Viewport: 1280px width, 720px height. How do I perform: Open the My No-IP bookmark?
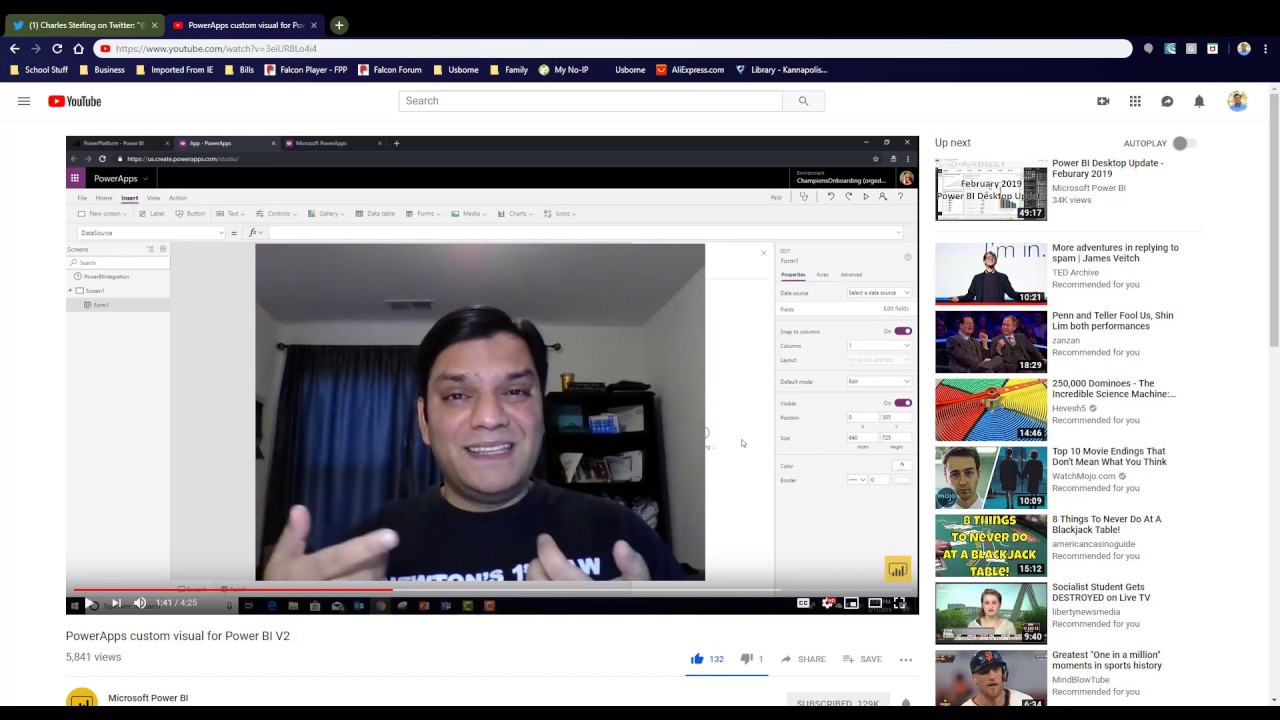(564, 70)
